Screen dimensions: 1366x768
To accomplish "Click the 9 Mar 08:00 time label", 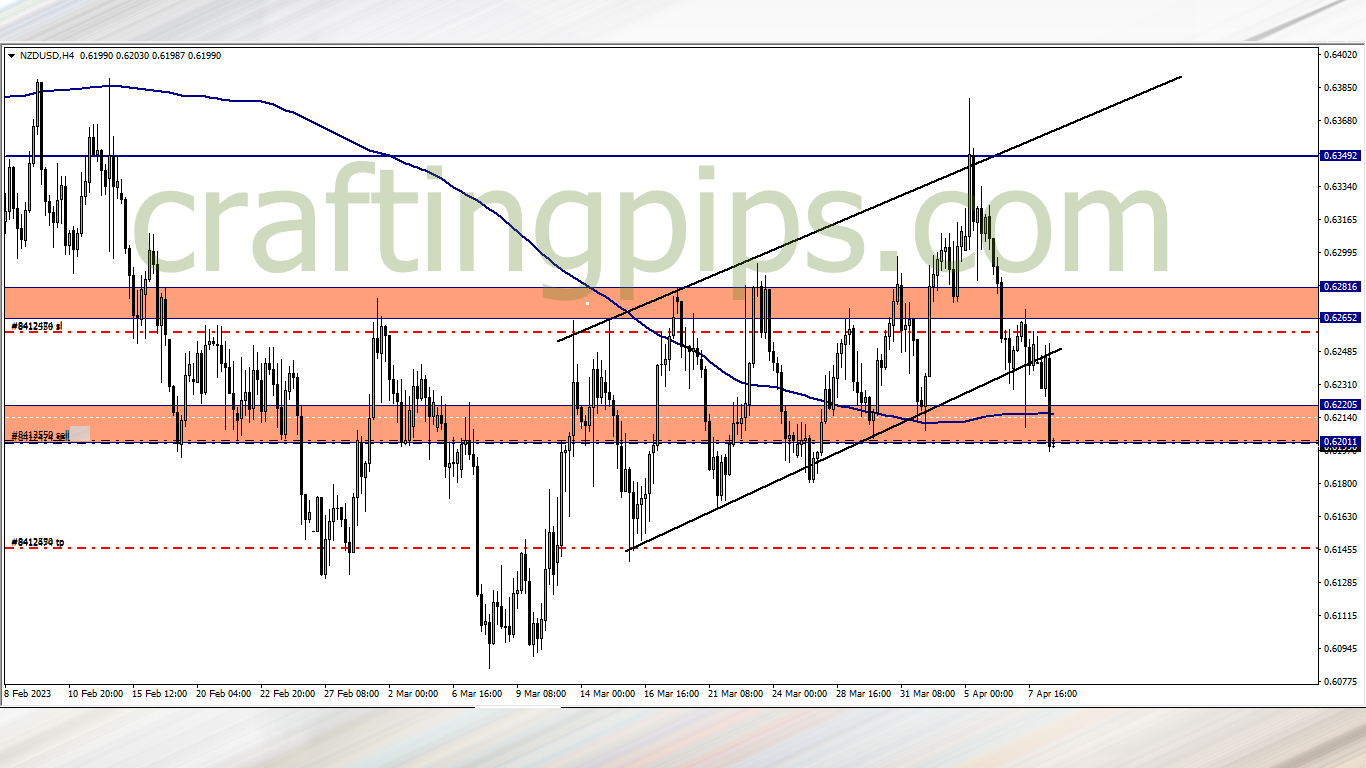I will click(541, 693).
